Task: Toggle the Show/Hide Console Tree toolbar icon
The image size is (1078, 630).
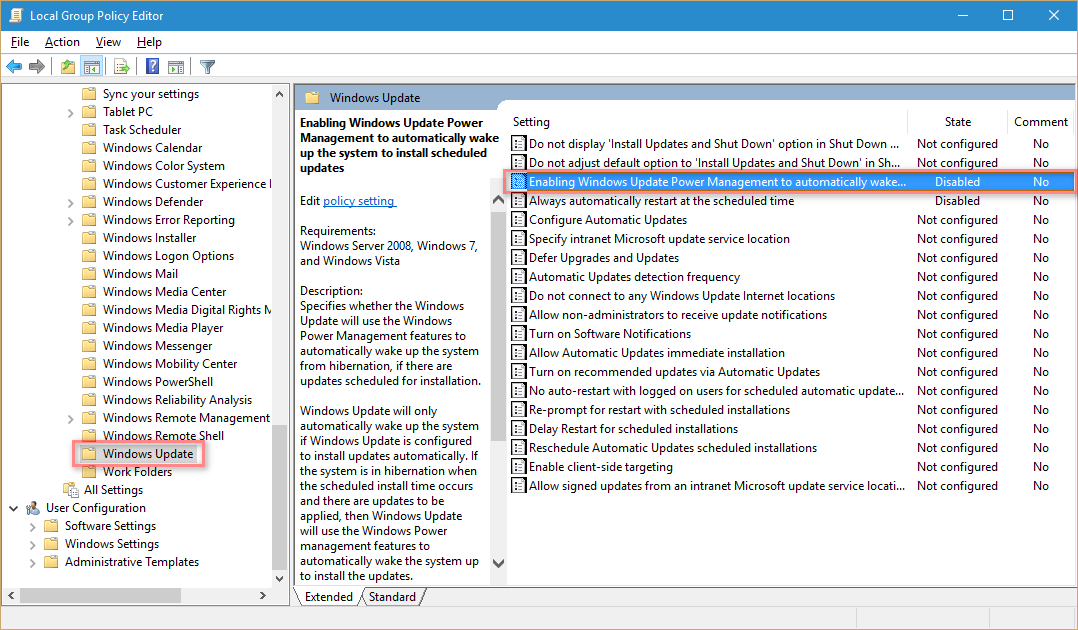Action: [x=91, y=67]
